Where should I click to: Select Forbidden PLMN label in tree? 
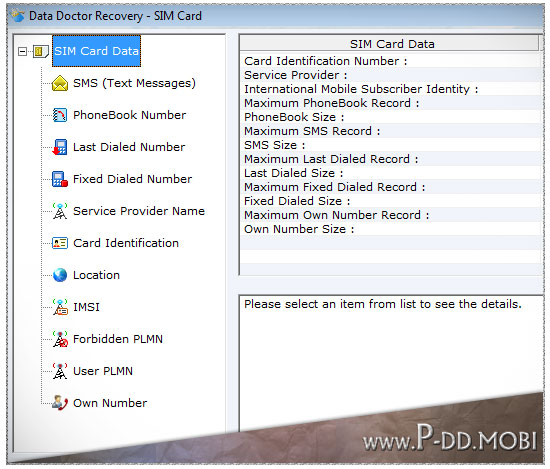[118, 339]
